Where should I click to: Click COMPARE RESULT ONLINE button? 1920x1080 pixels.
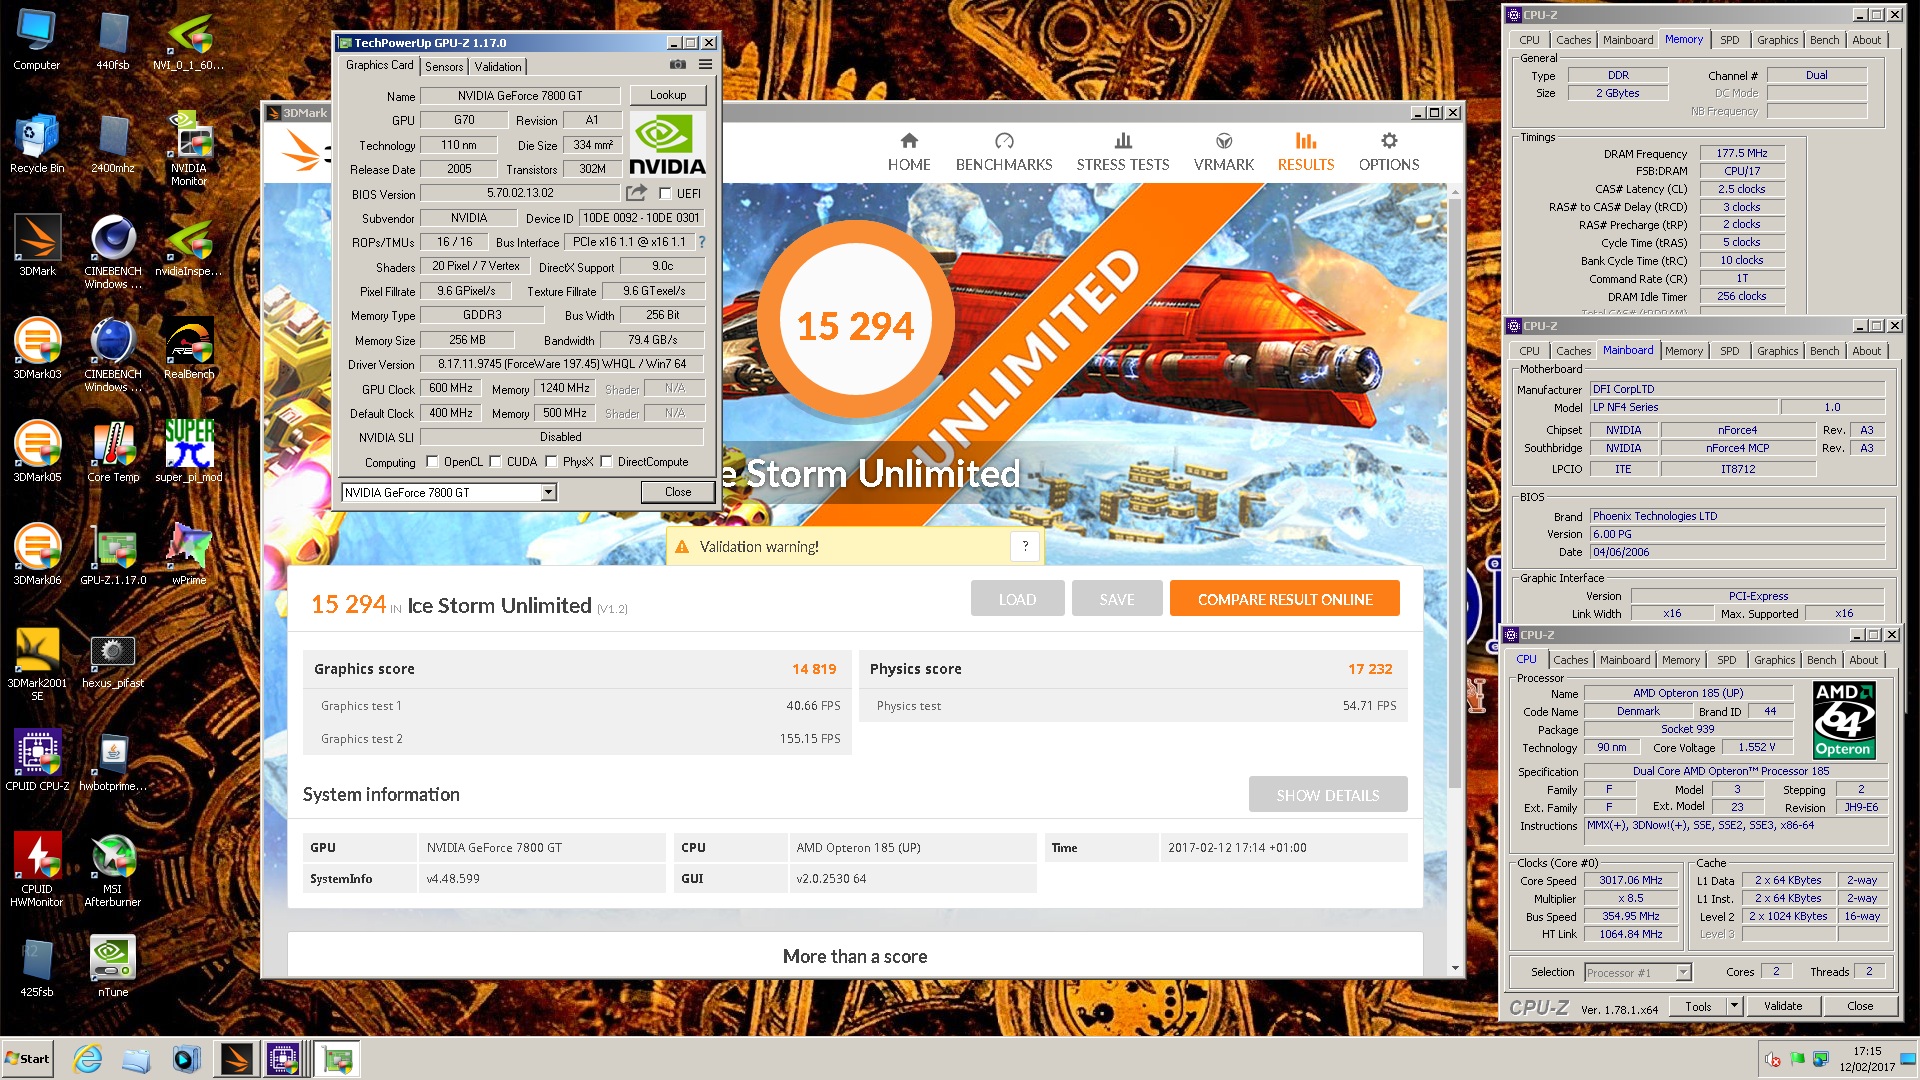[1285, 599]
